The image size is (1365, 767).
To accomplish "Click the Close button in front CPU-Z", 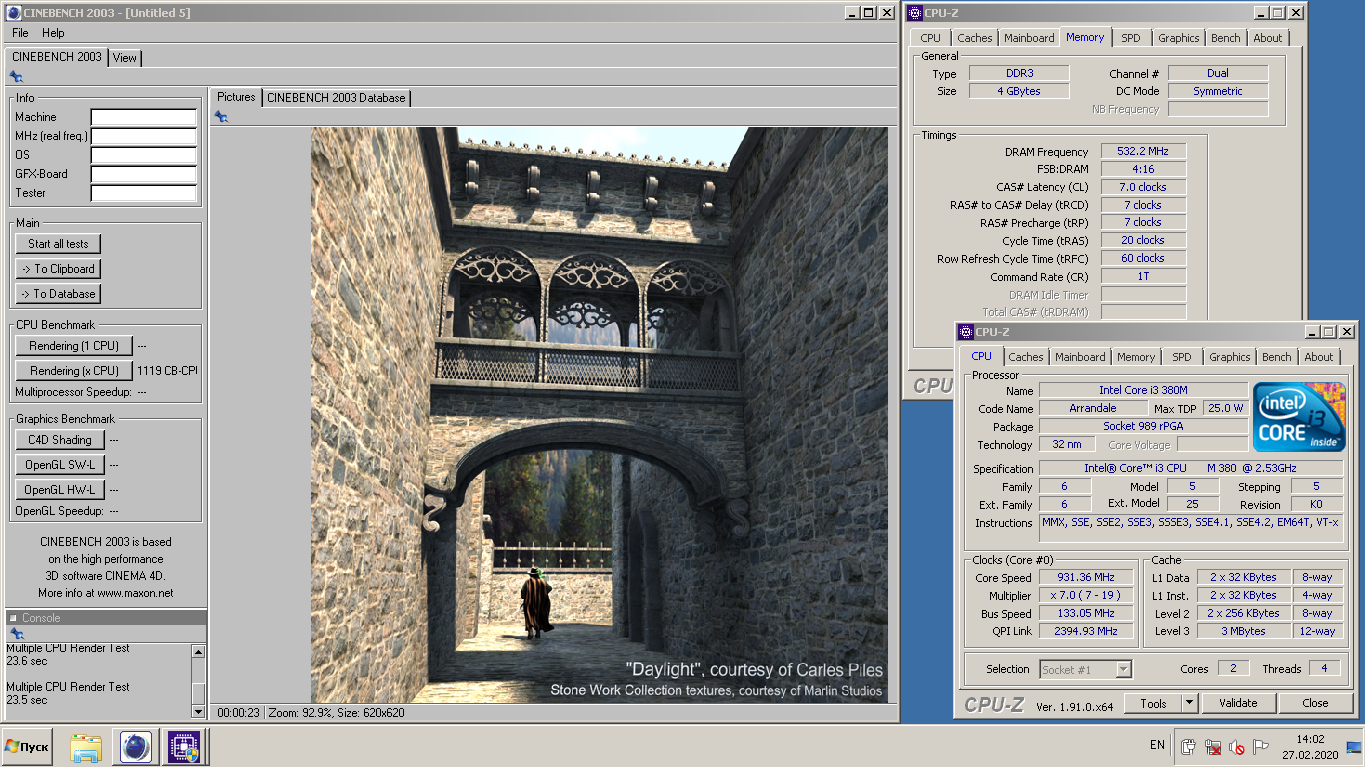I will (x=1315, y=703).
